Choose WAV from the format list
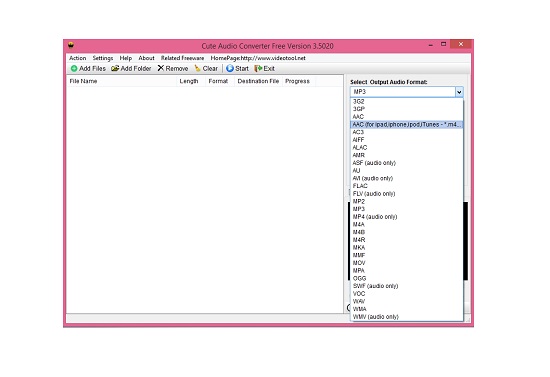The height and width of the screenshot is (377, 550). click(x=407, y=302)
